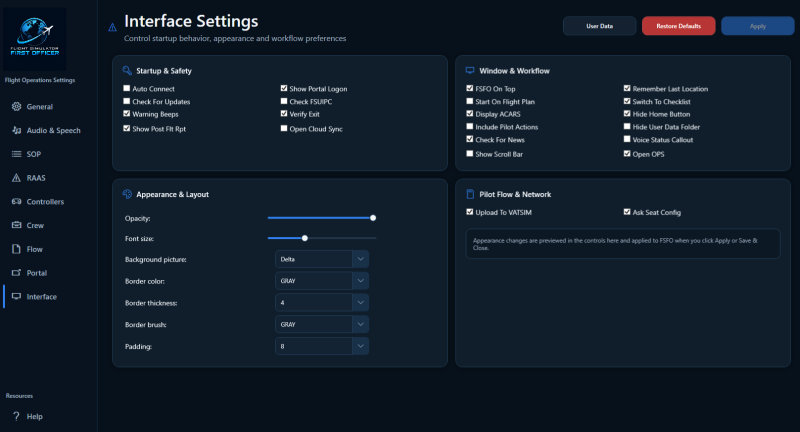The image size is (800, 432).
Task: Open the Background picture dropdown
Action: 322,259
